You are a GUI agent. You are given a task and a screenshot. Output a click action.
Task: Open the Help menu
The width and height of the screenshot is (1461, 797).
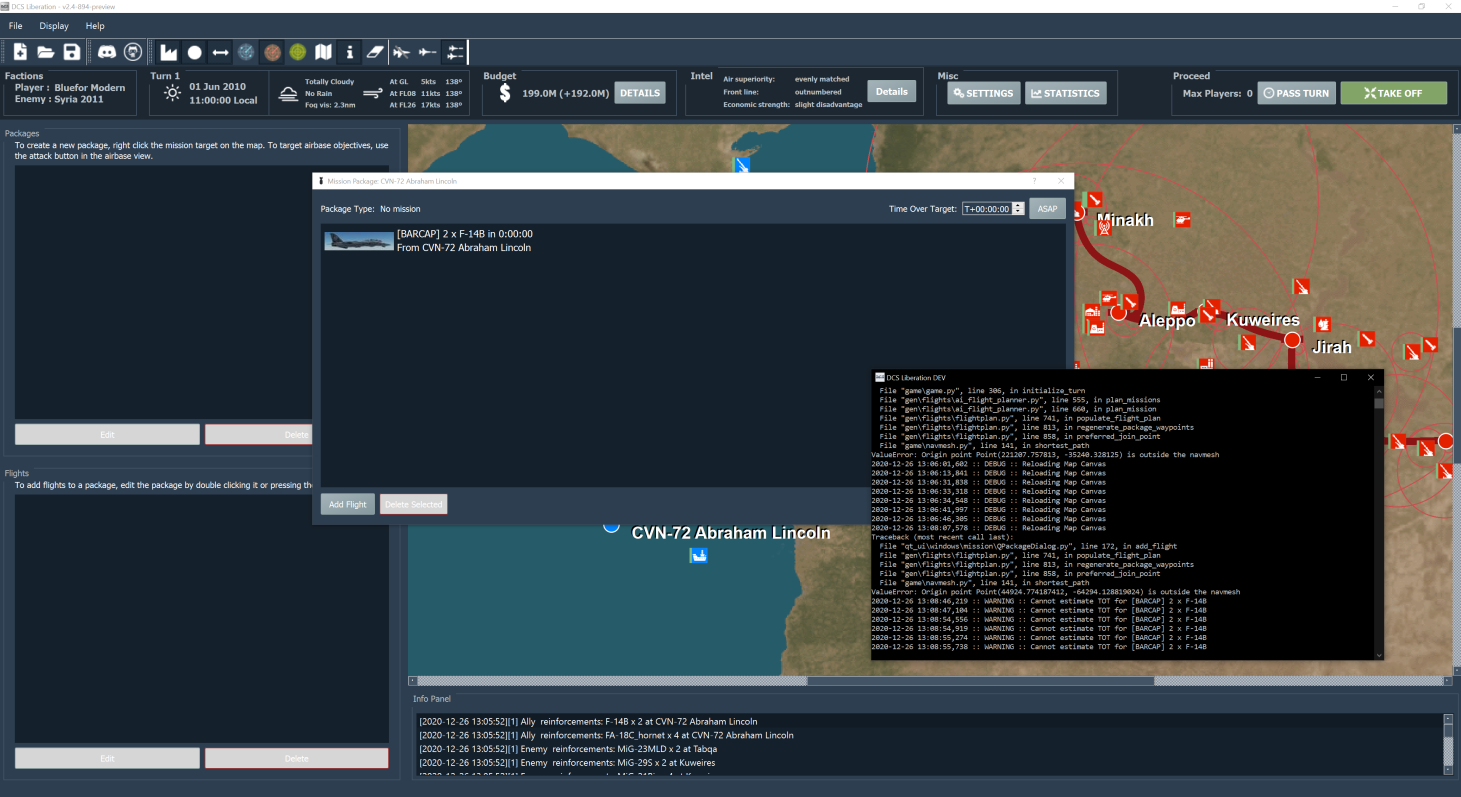tap(95, 26)
